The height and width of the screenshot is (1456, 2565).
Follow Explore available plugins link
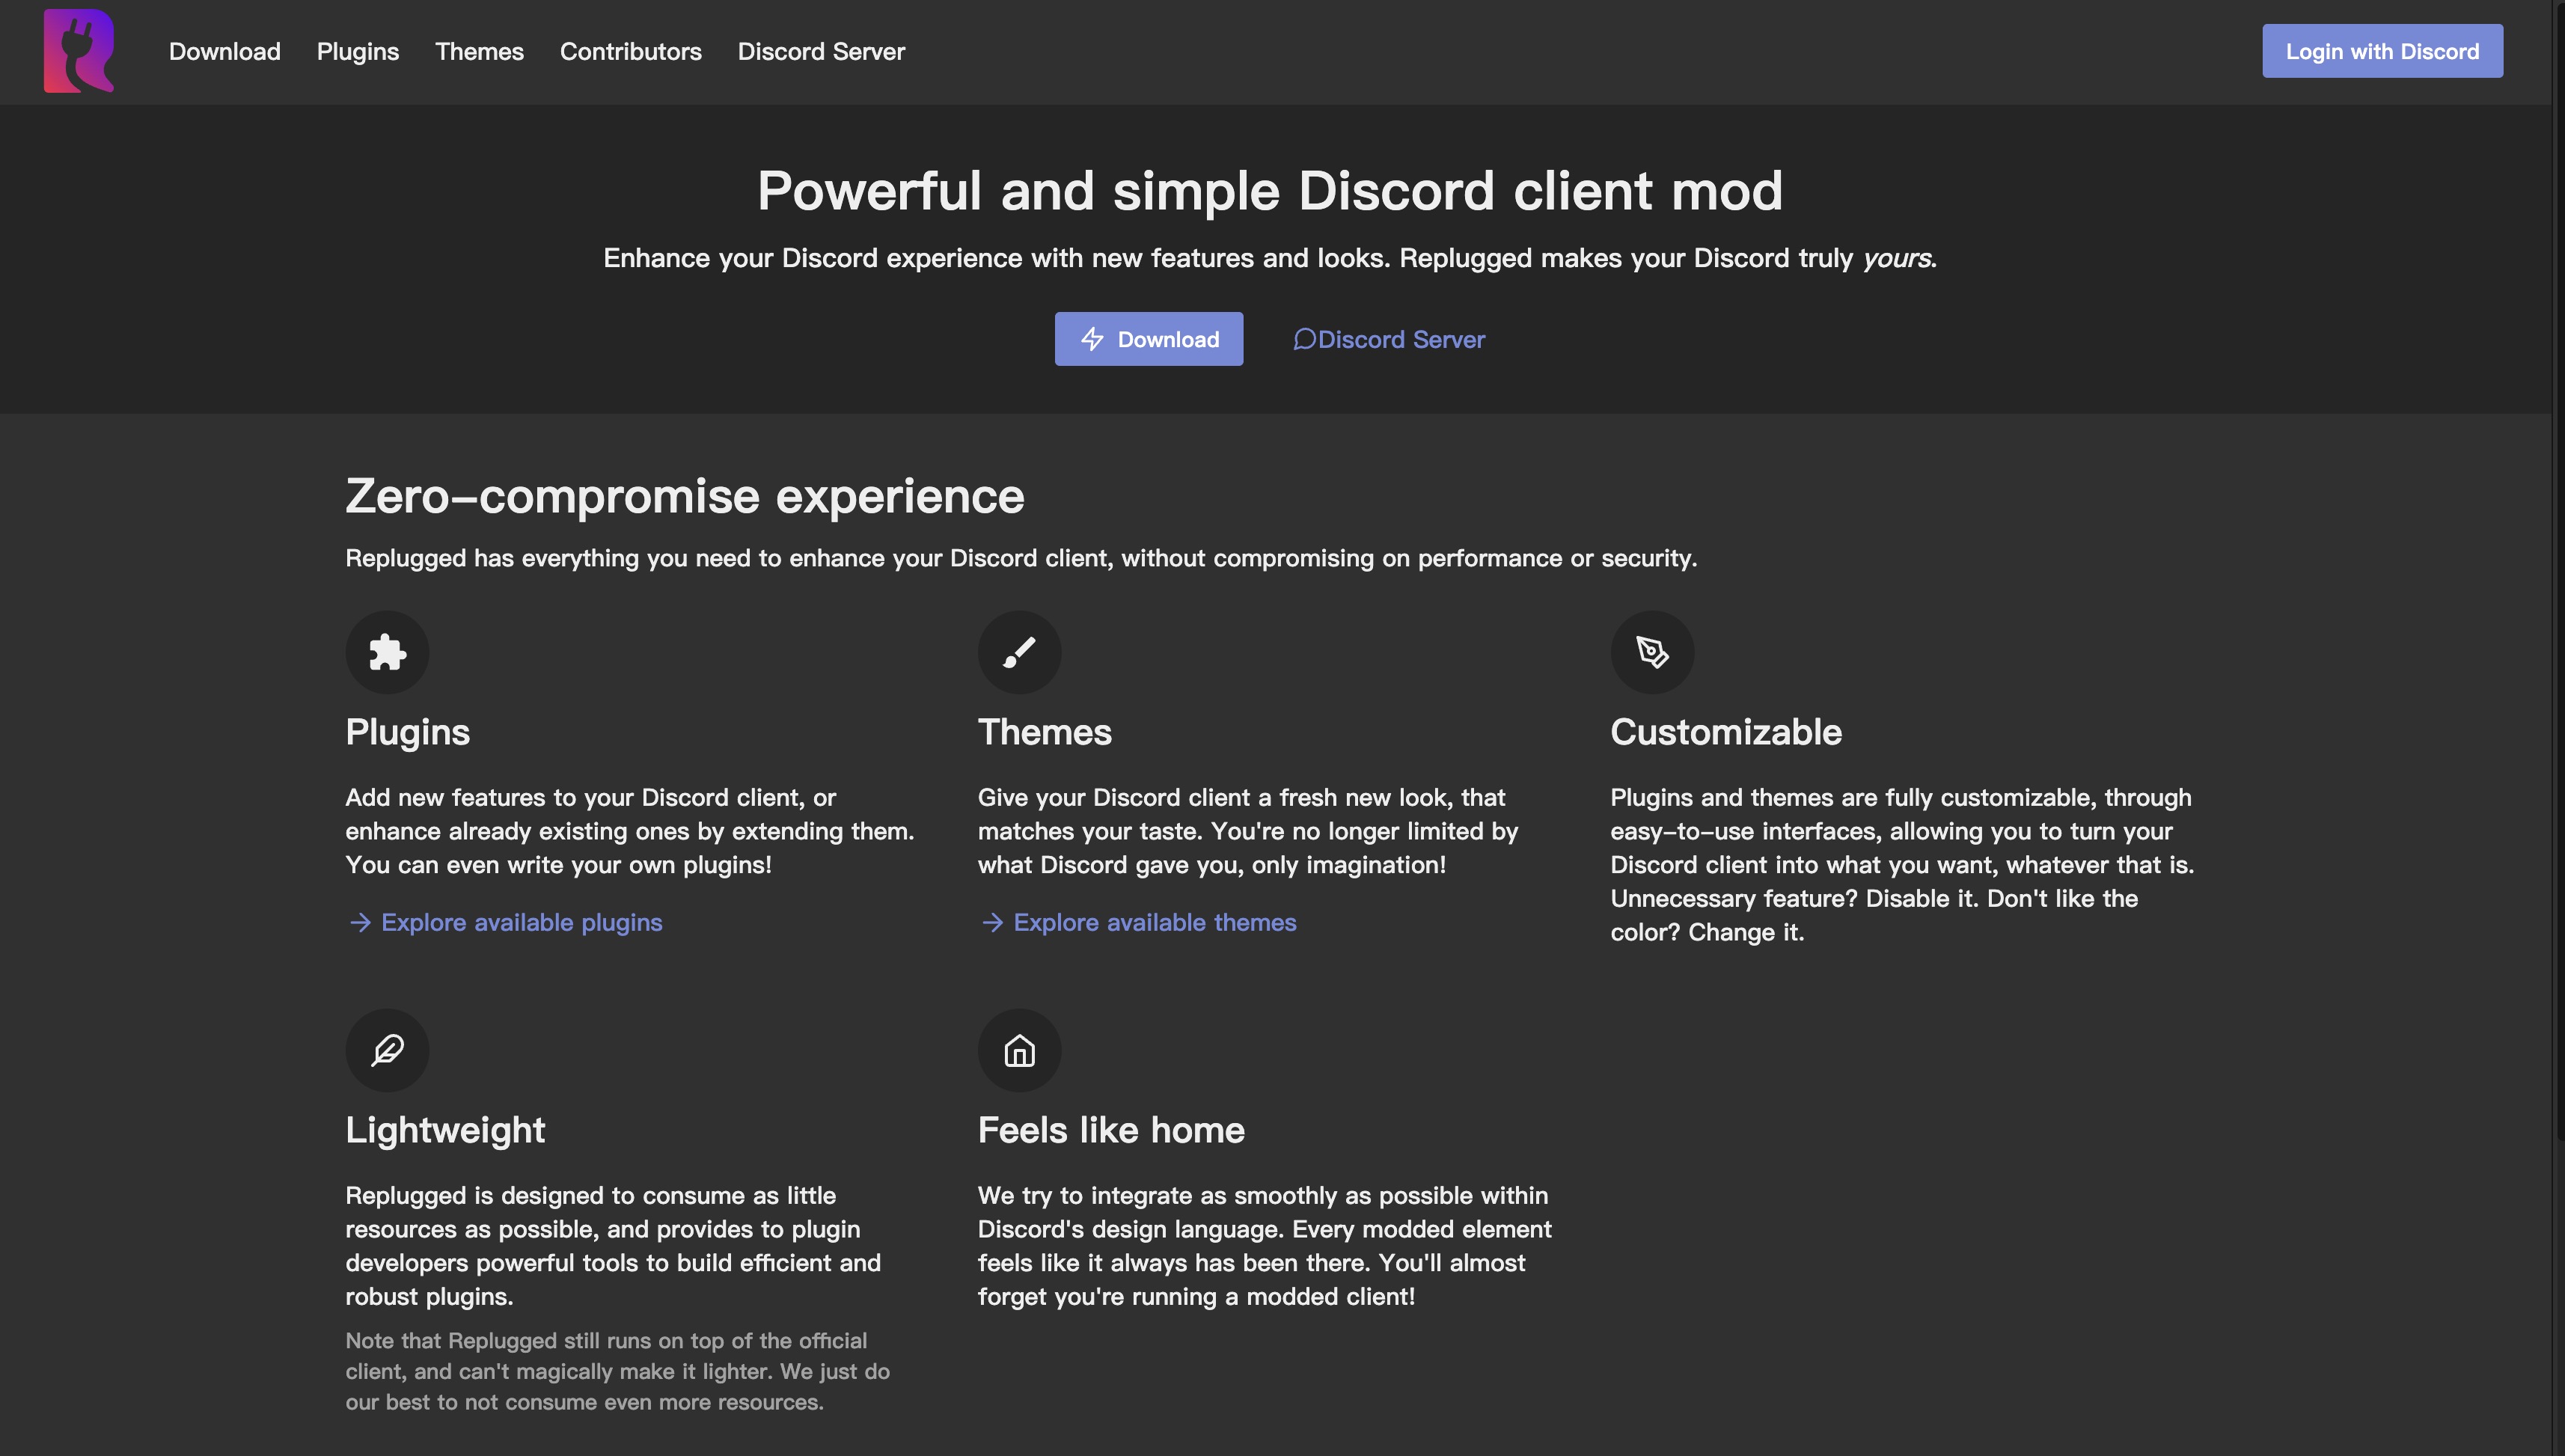[521, 922]
